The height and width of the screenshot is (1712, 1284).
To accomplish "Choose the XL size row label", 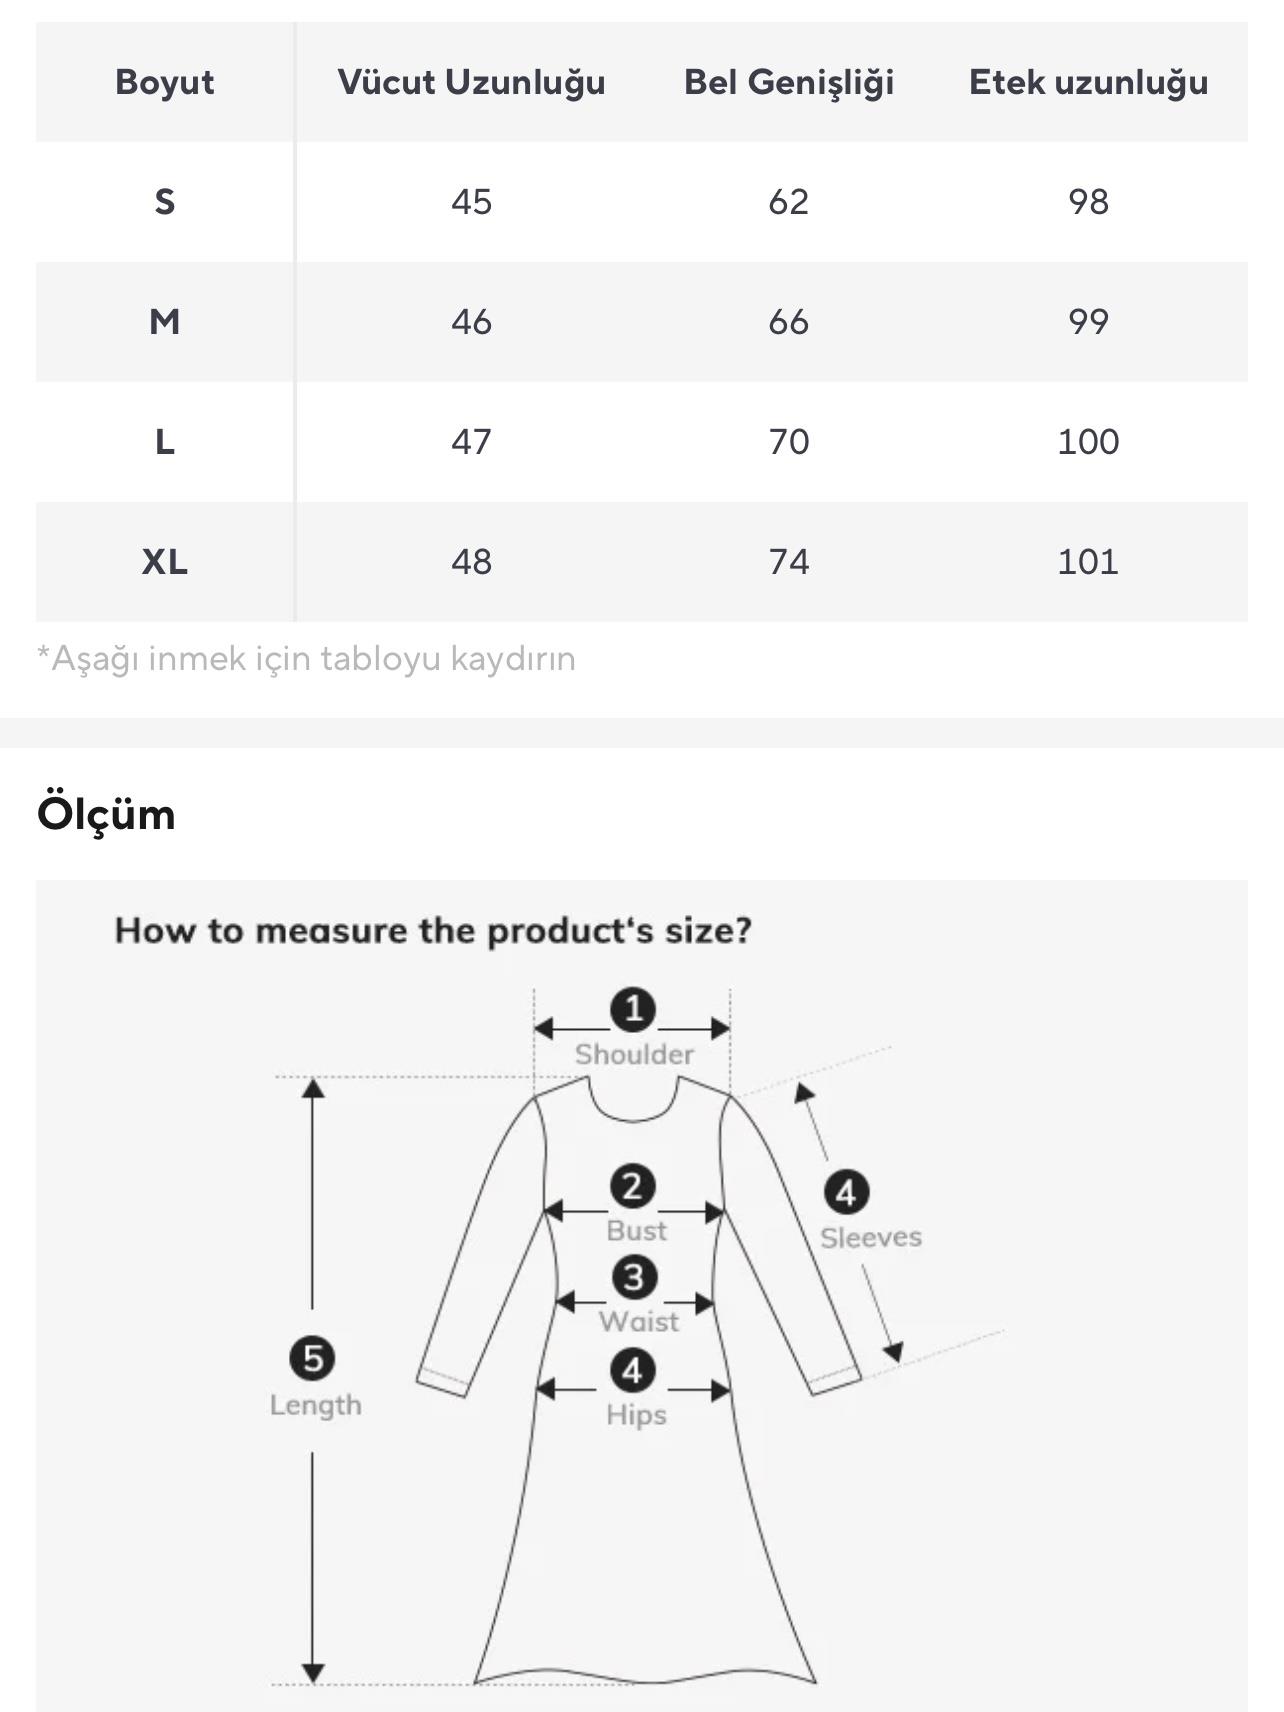I will tap(165, 562).
